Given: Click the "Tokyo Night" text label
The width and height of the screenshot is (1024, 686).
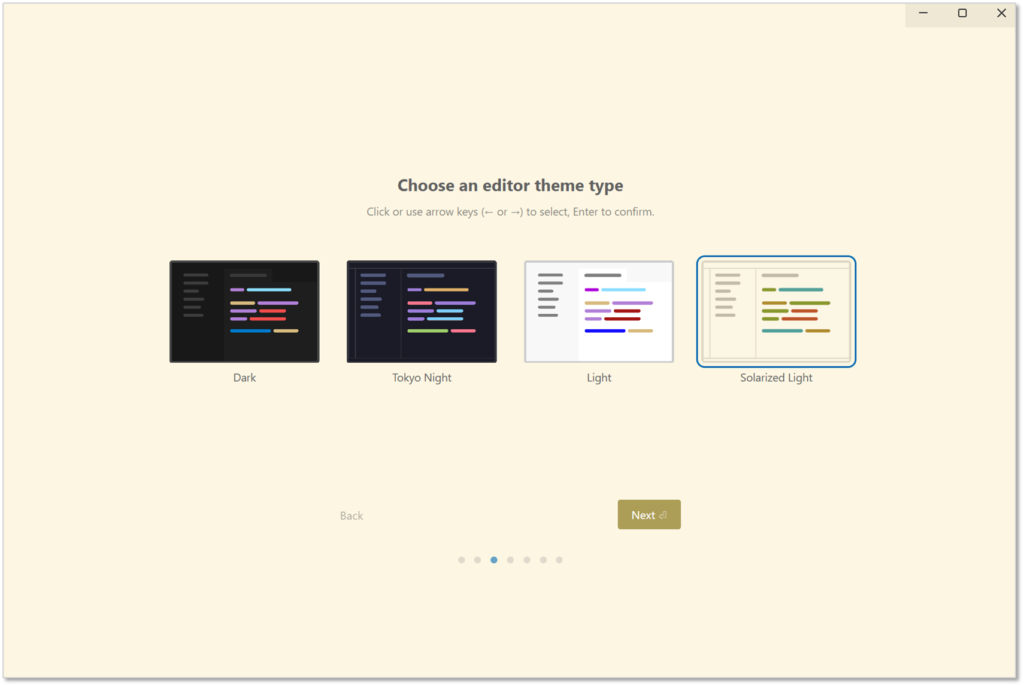Looking at the screenshot, I should 421,378.
